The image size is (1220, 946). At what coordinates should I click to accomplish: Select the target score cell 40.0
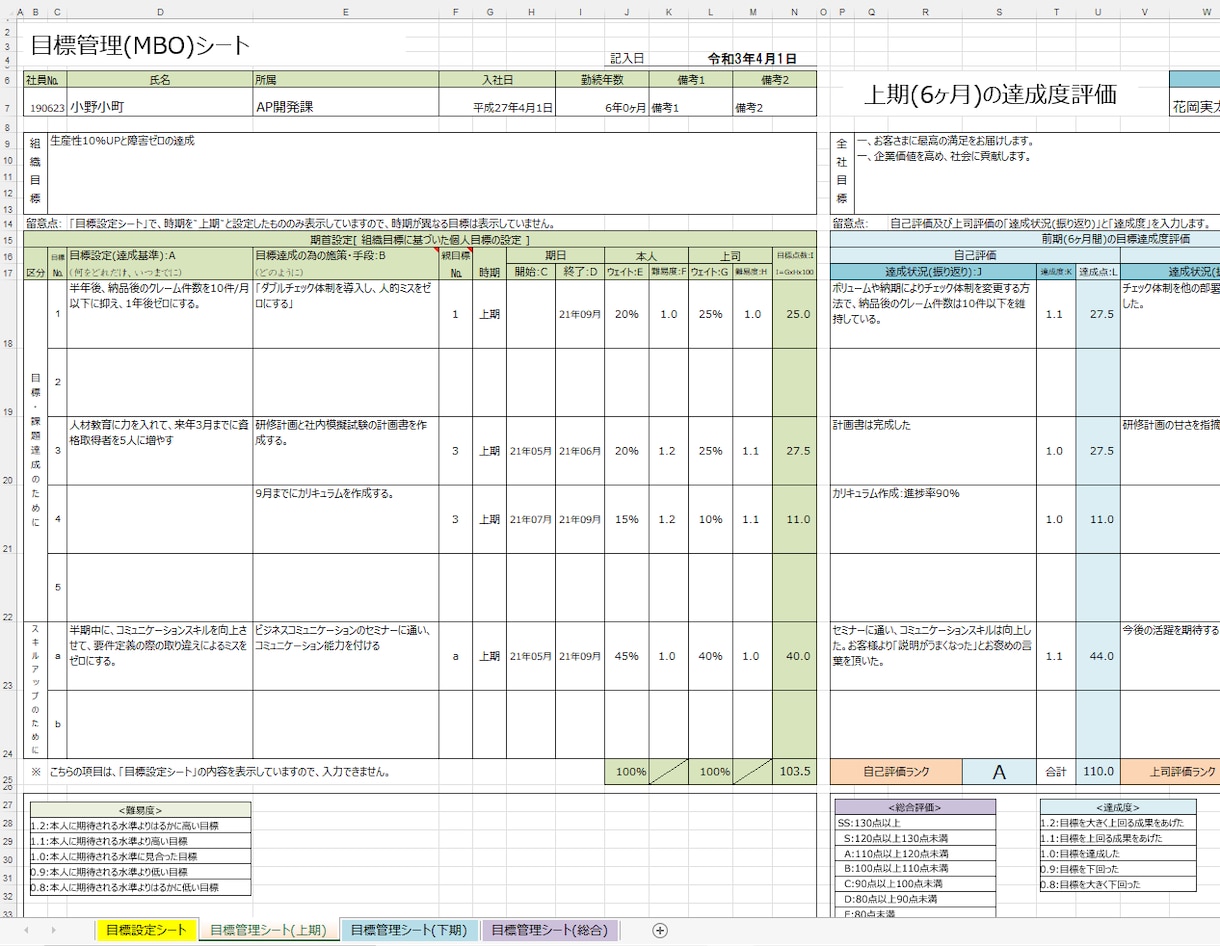794,656
